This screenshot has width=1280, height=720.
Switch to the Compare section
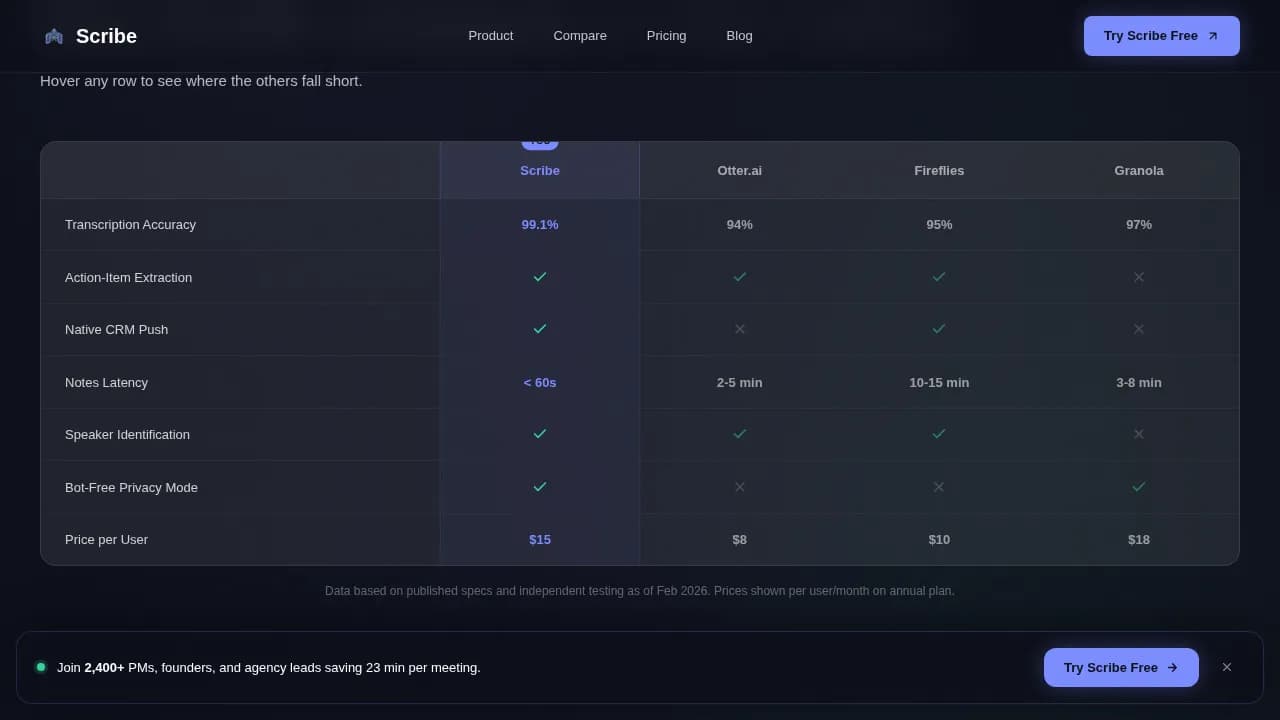click(x=580, y=35)
